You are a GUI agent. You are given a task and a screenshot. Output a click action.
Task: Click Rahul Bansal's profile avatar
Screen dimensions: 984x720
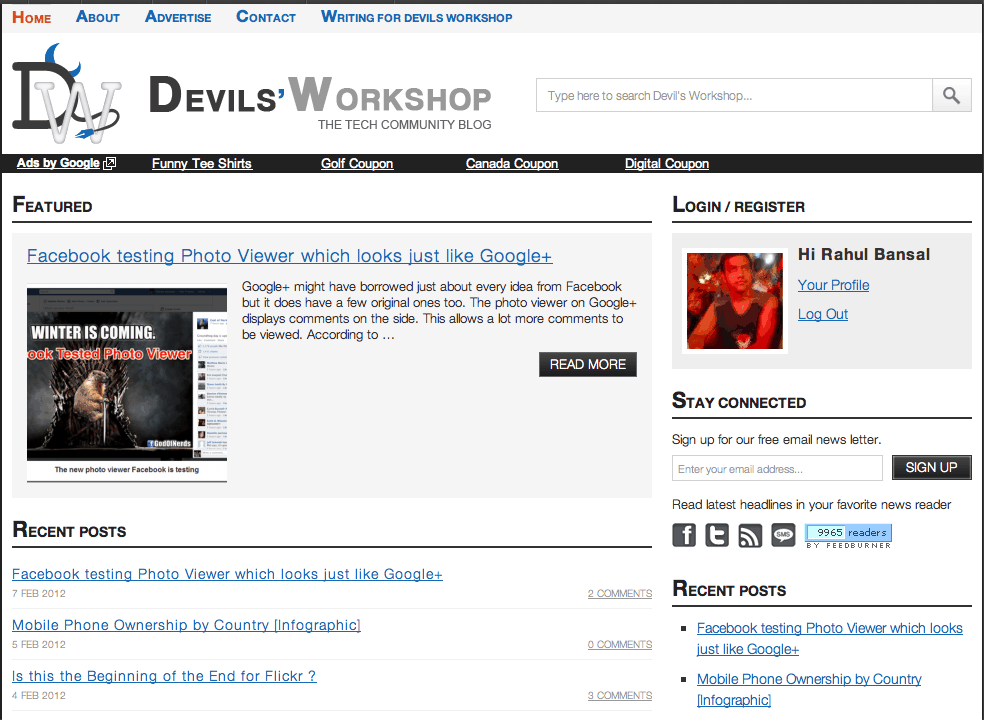click(735, 301)
